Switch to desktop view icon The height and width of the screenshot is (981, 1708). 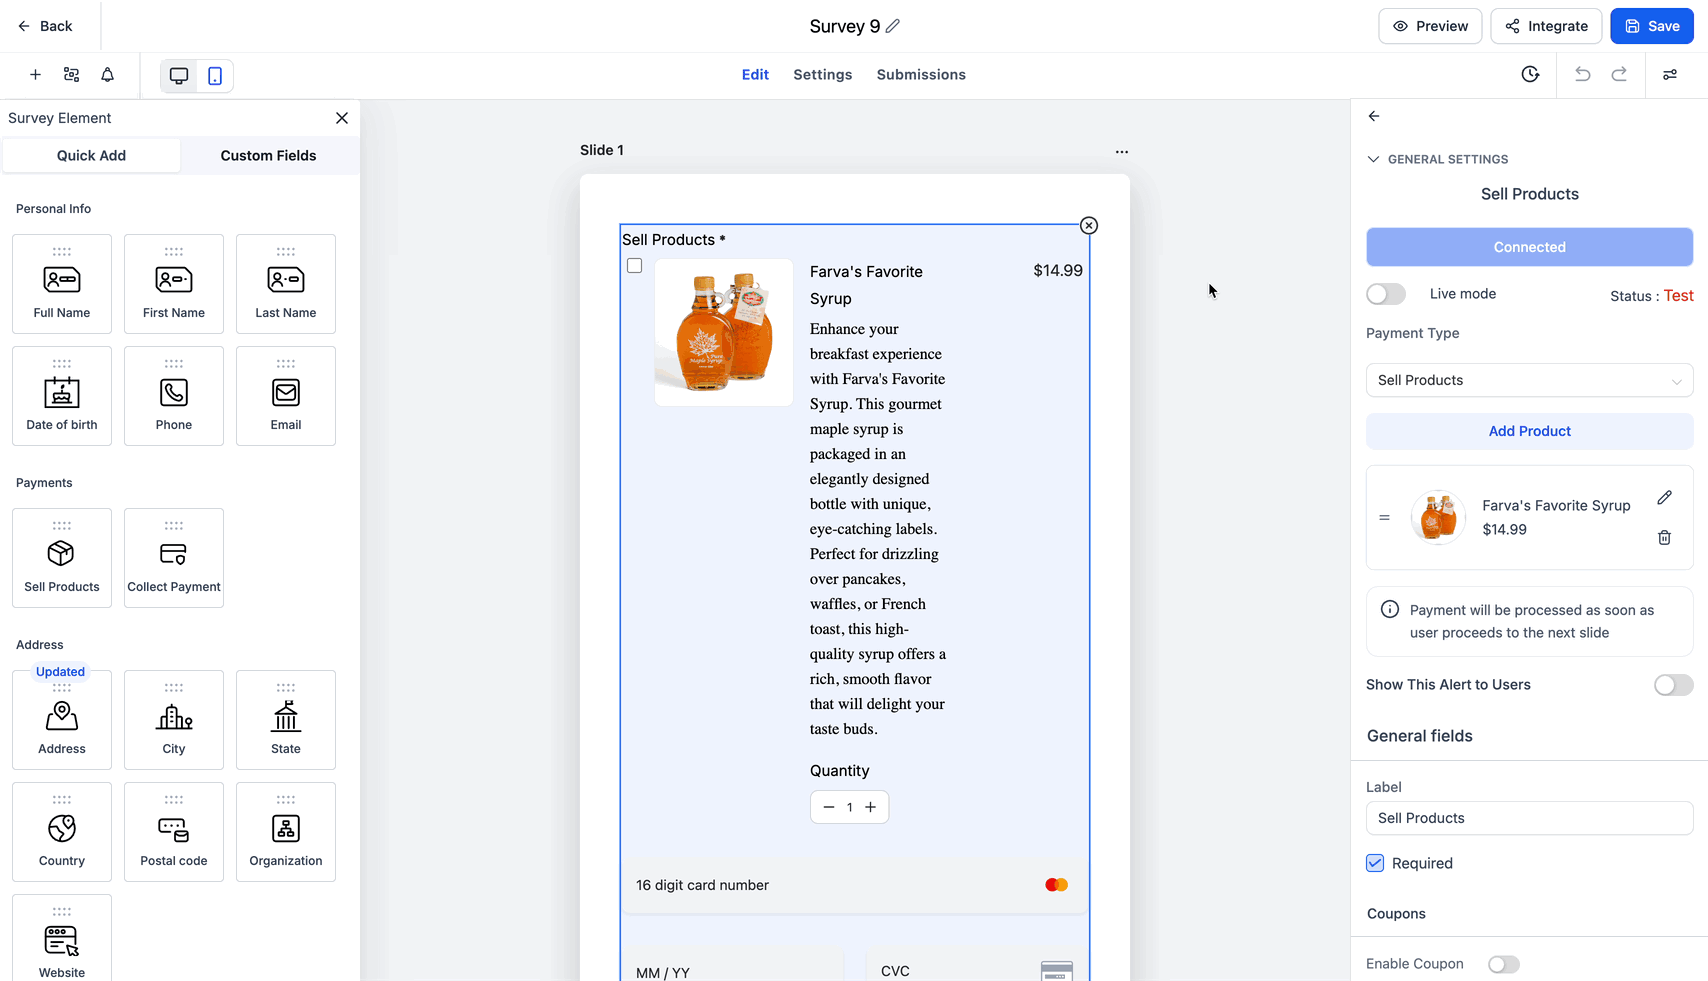[179, 76]
